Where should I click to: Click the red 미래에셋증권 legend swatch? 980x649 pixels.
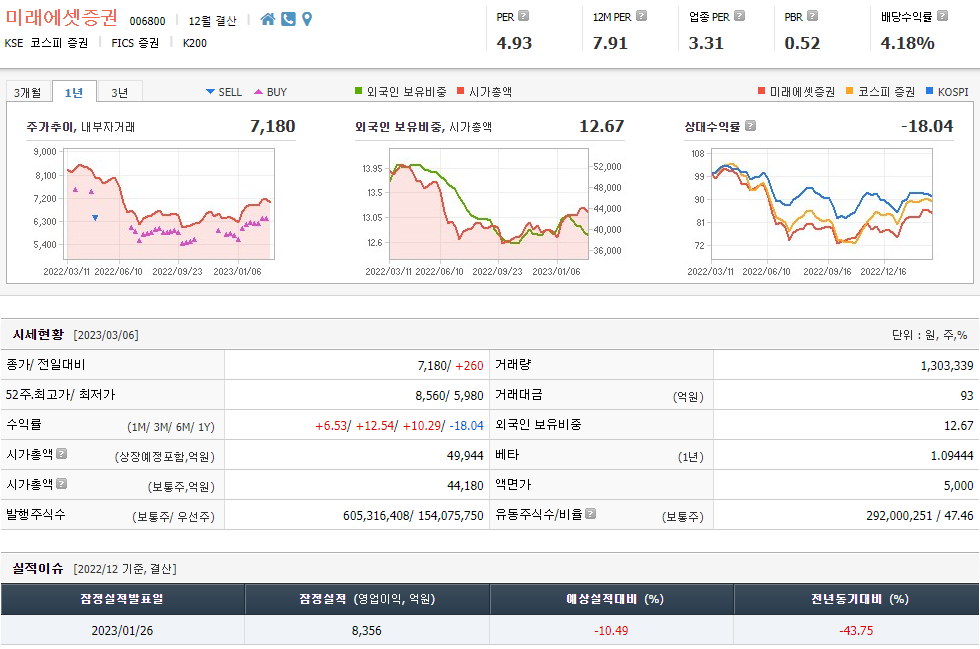coord(761,91)
